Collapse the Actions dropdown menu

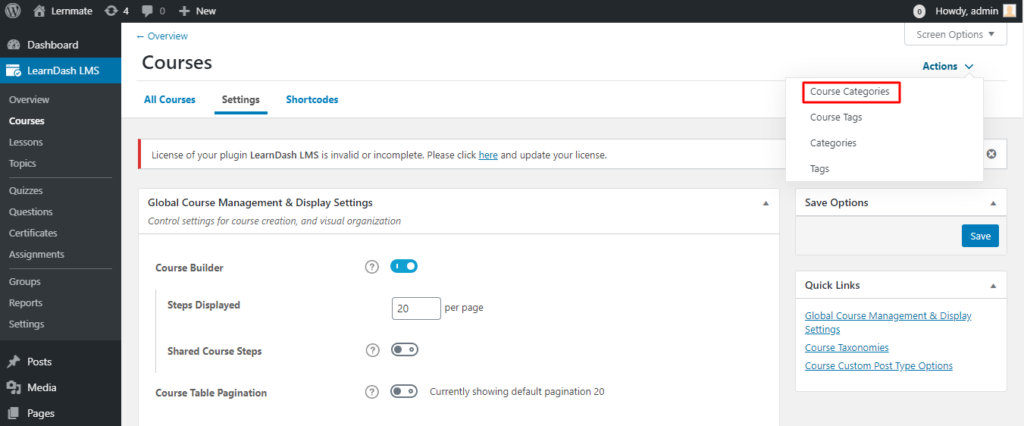coord(948,66)
